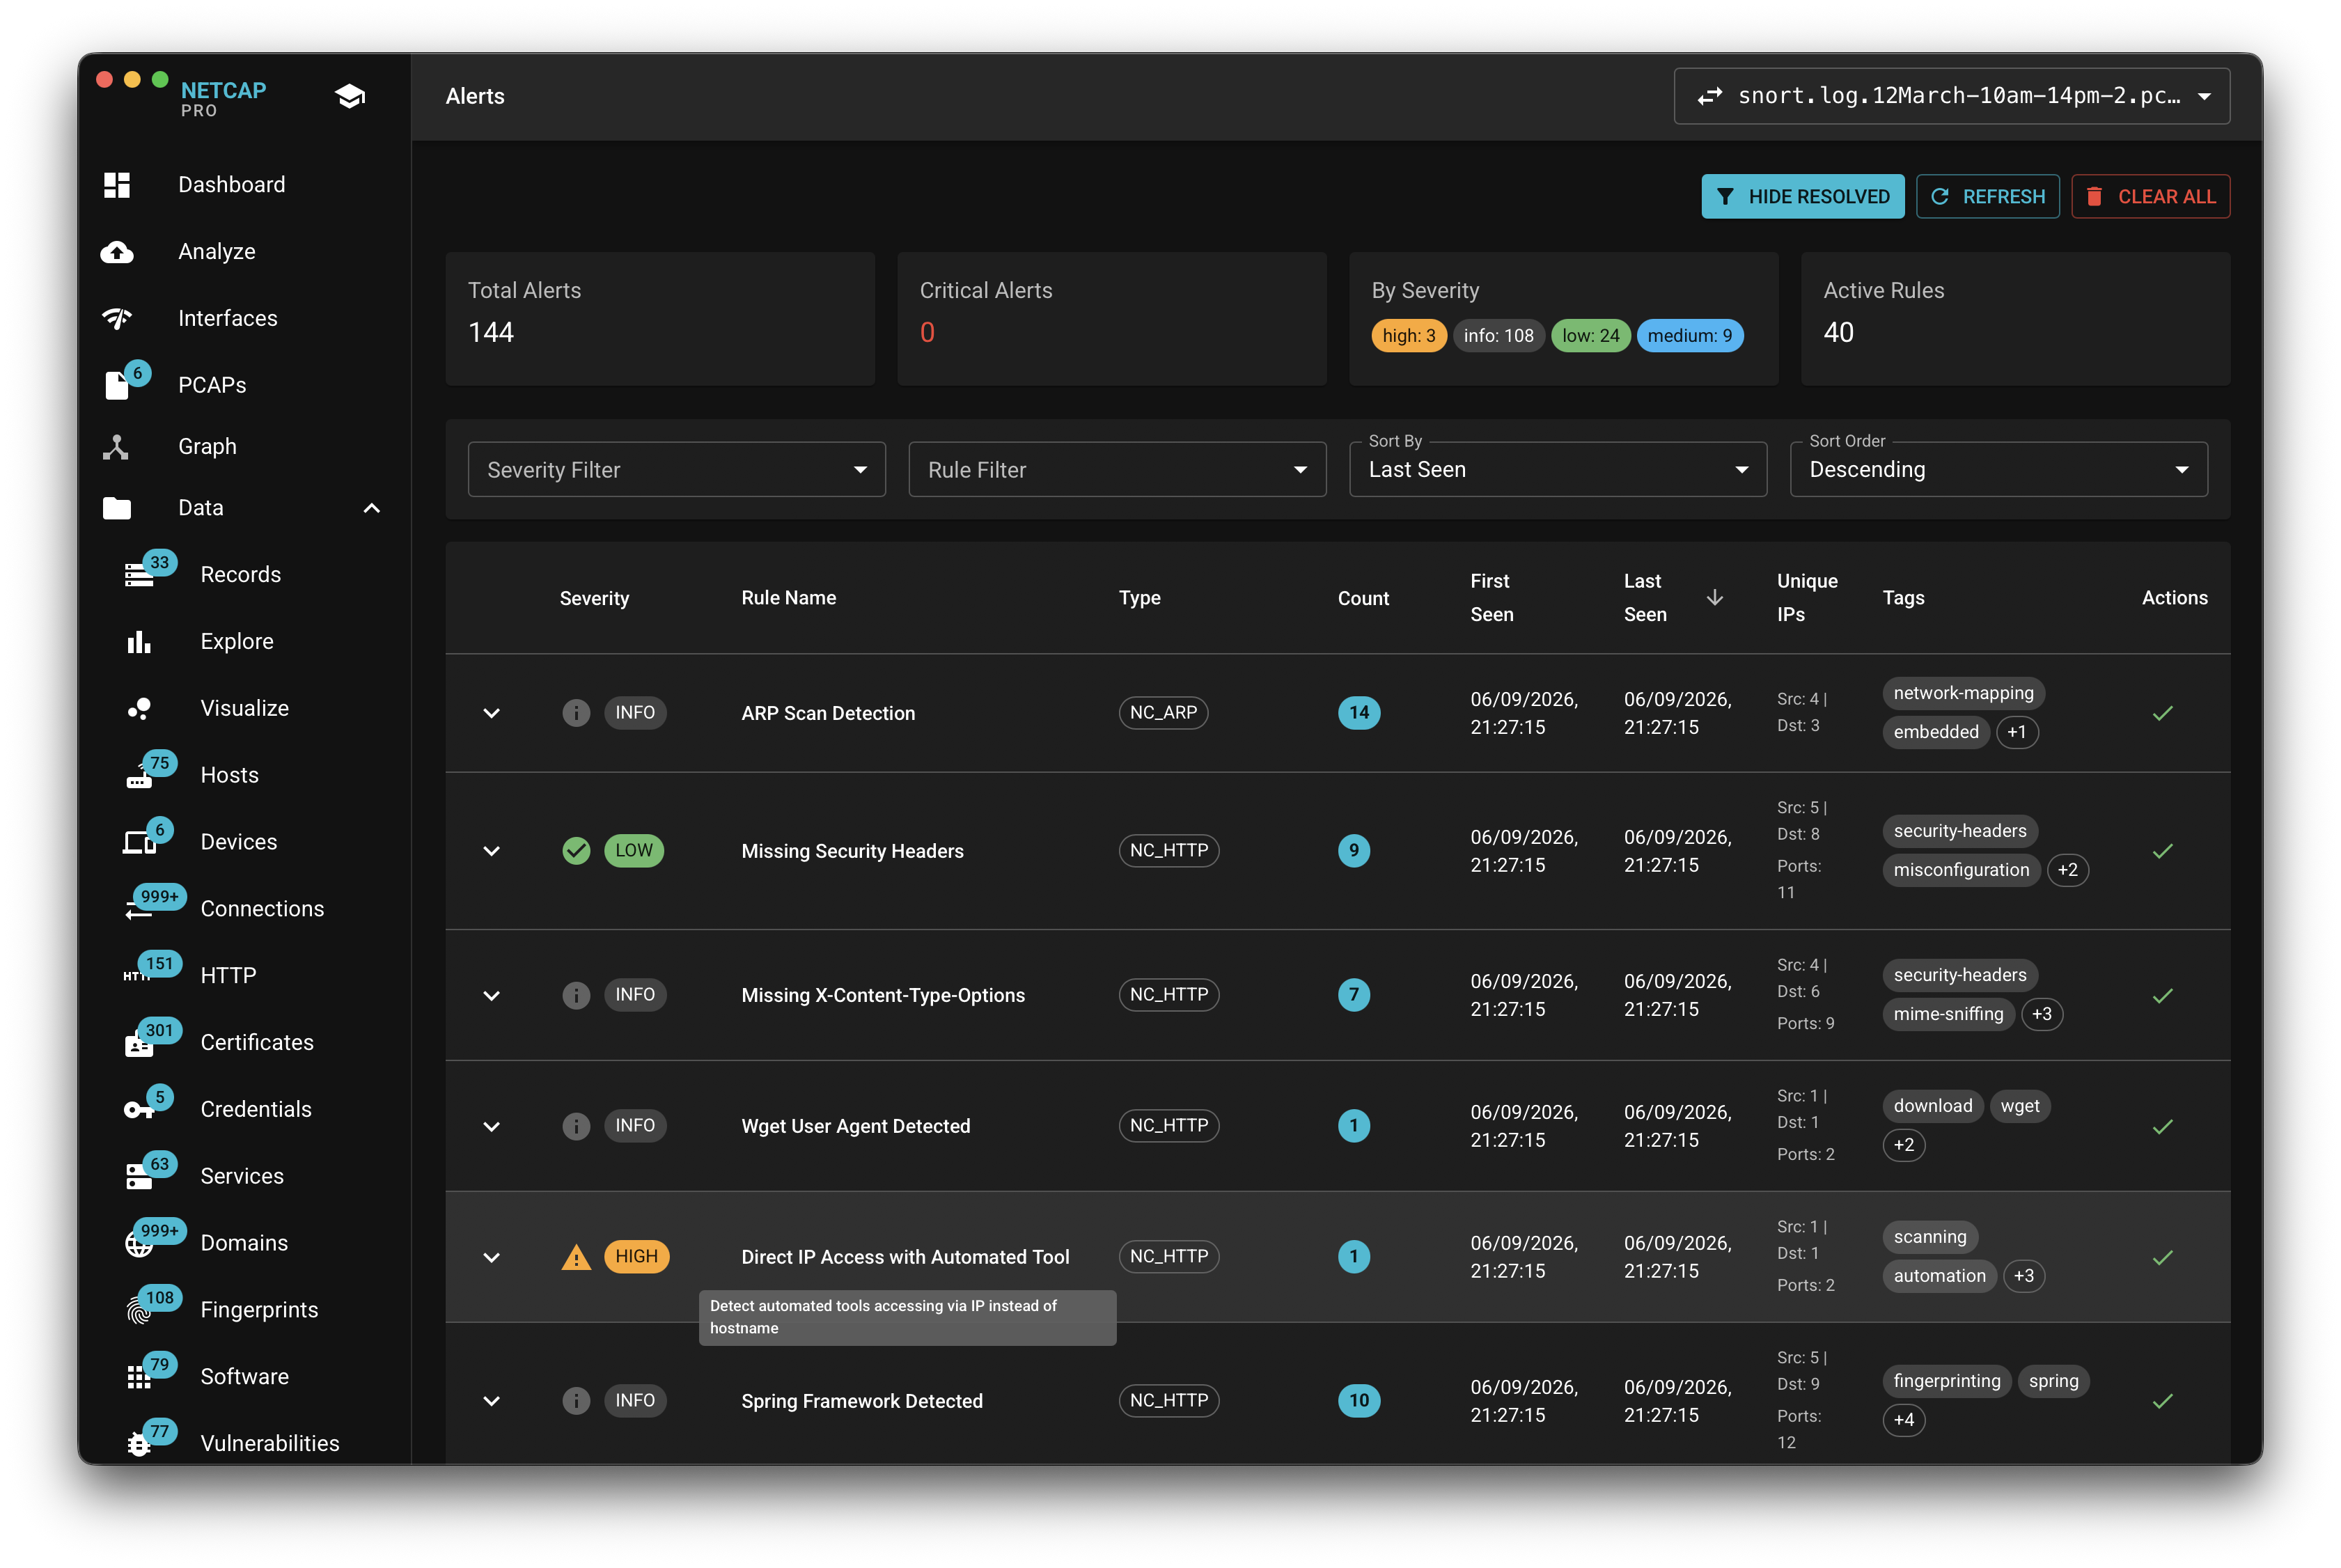2341x1568 pixels.
Task: Click the Interfaces wifi icon
Action: click(117, 318)
